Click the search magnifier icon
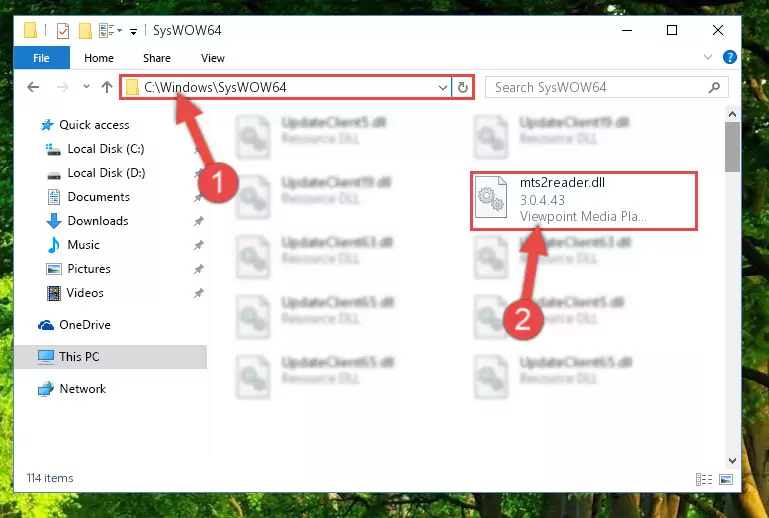 click(x=715, y=87)
